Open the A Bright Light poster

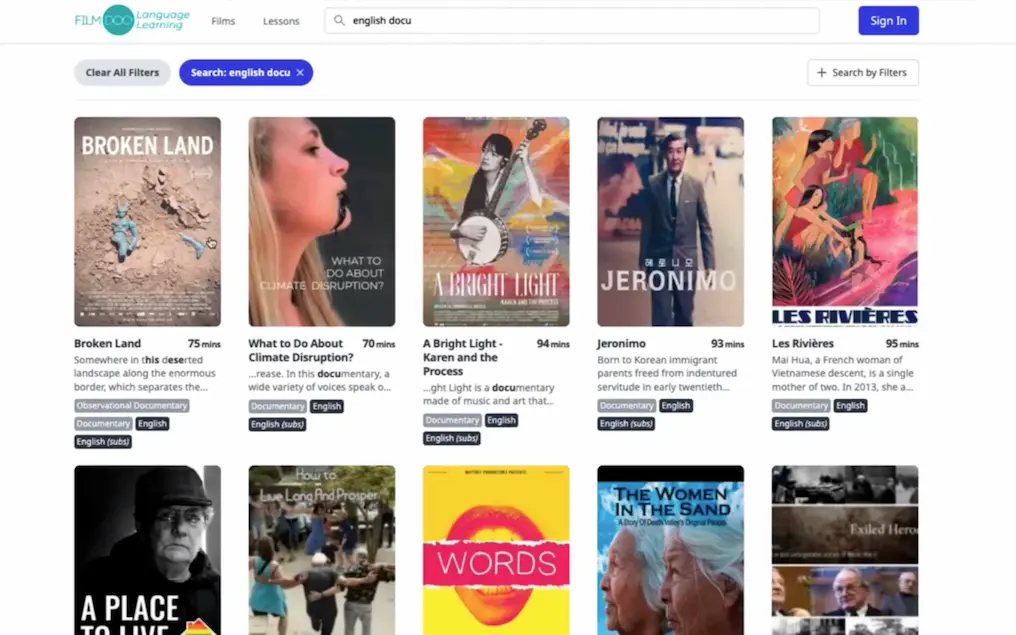(496, 222)
